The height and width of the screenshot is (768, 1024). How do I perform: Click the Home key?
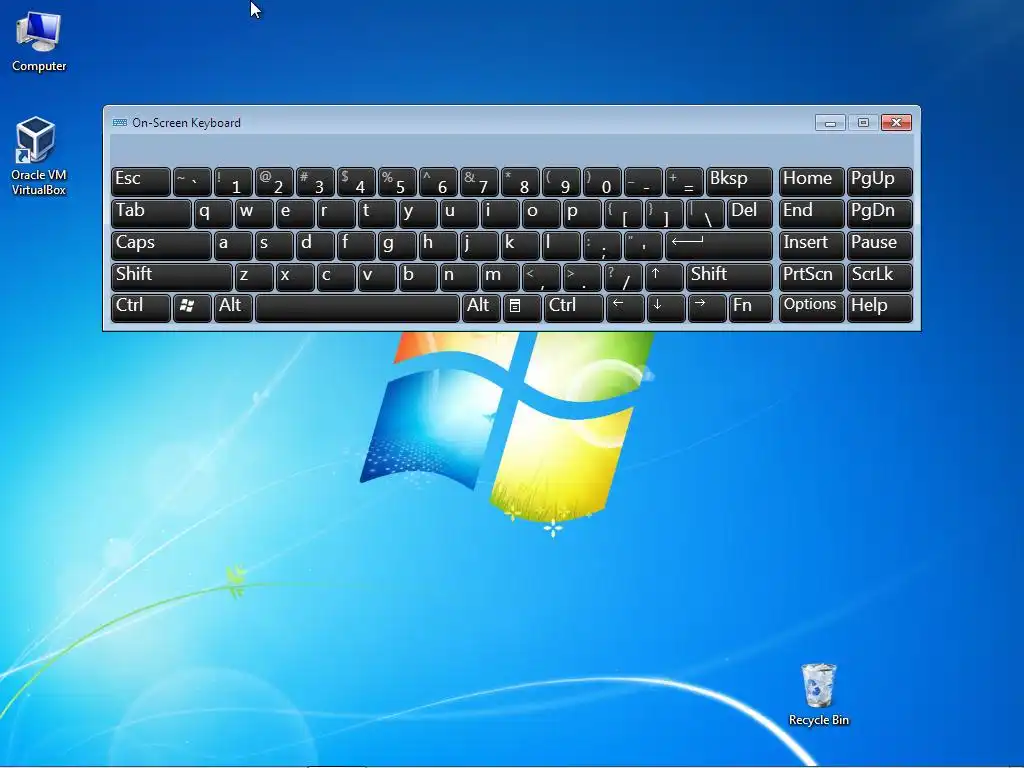(811, 181)
